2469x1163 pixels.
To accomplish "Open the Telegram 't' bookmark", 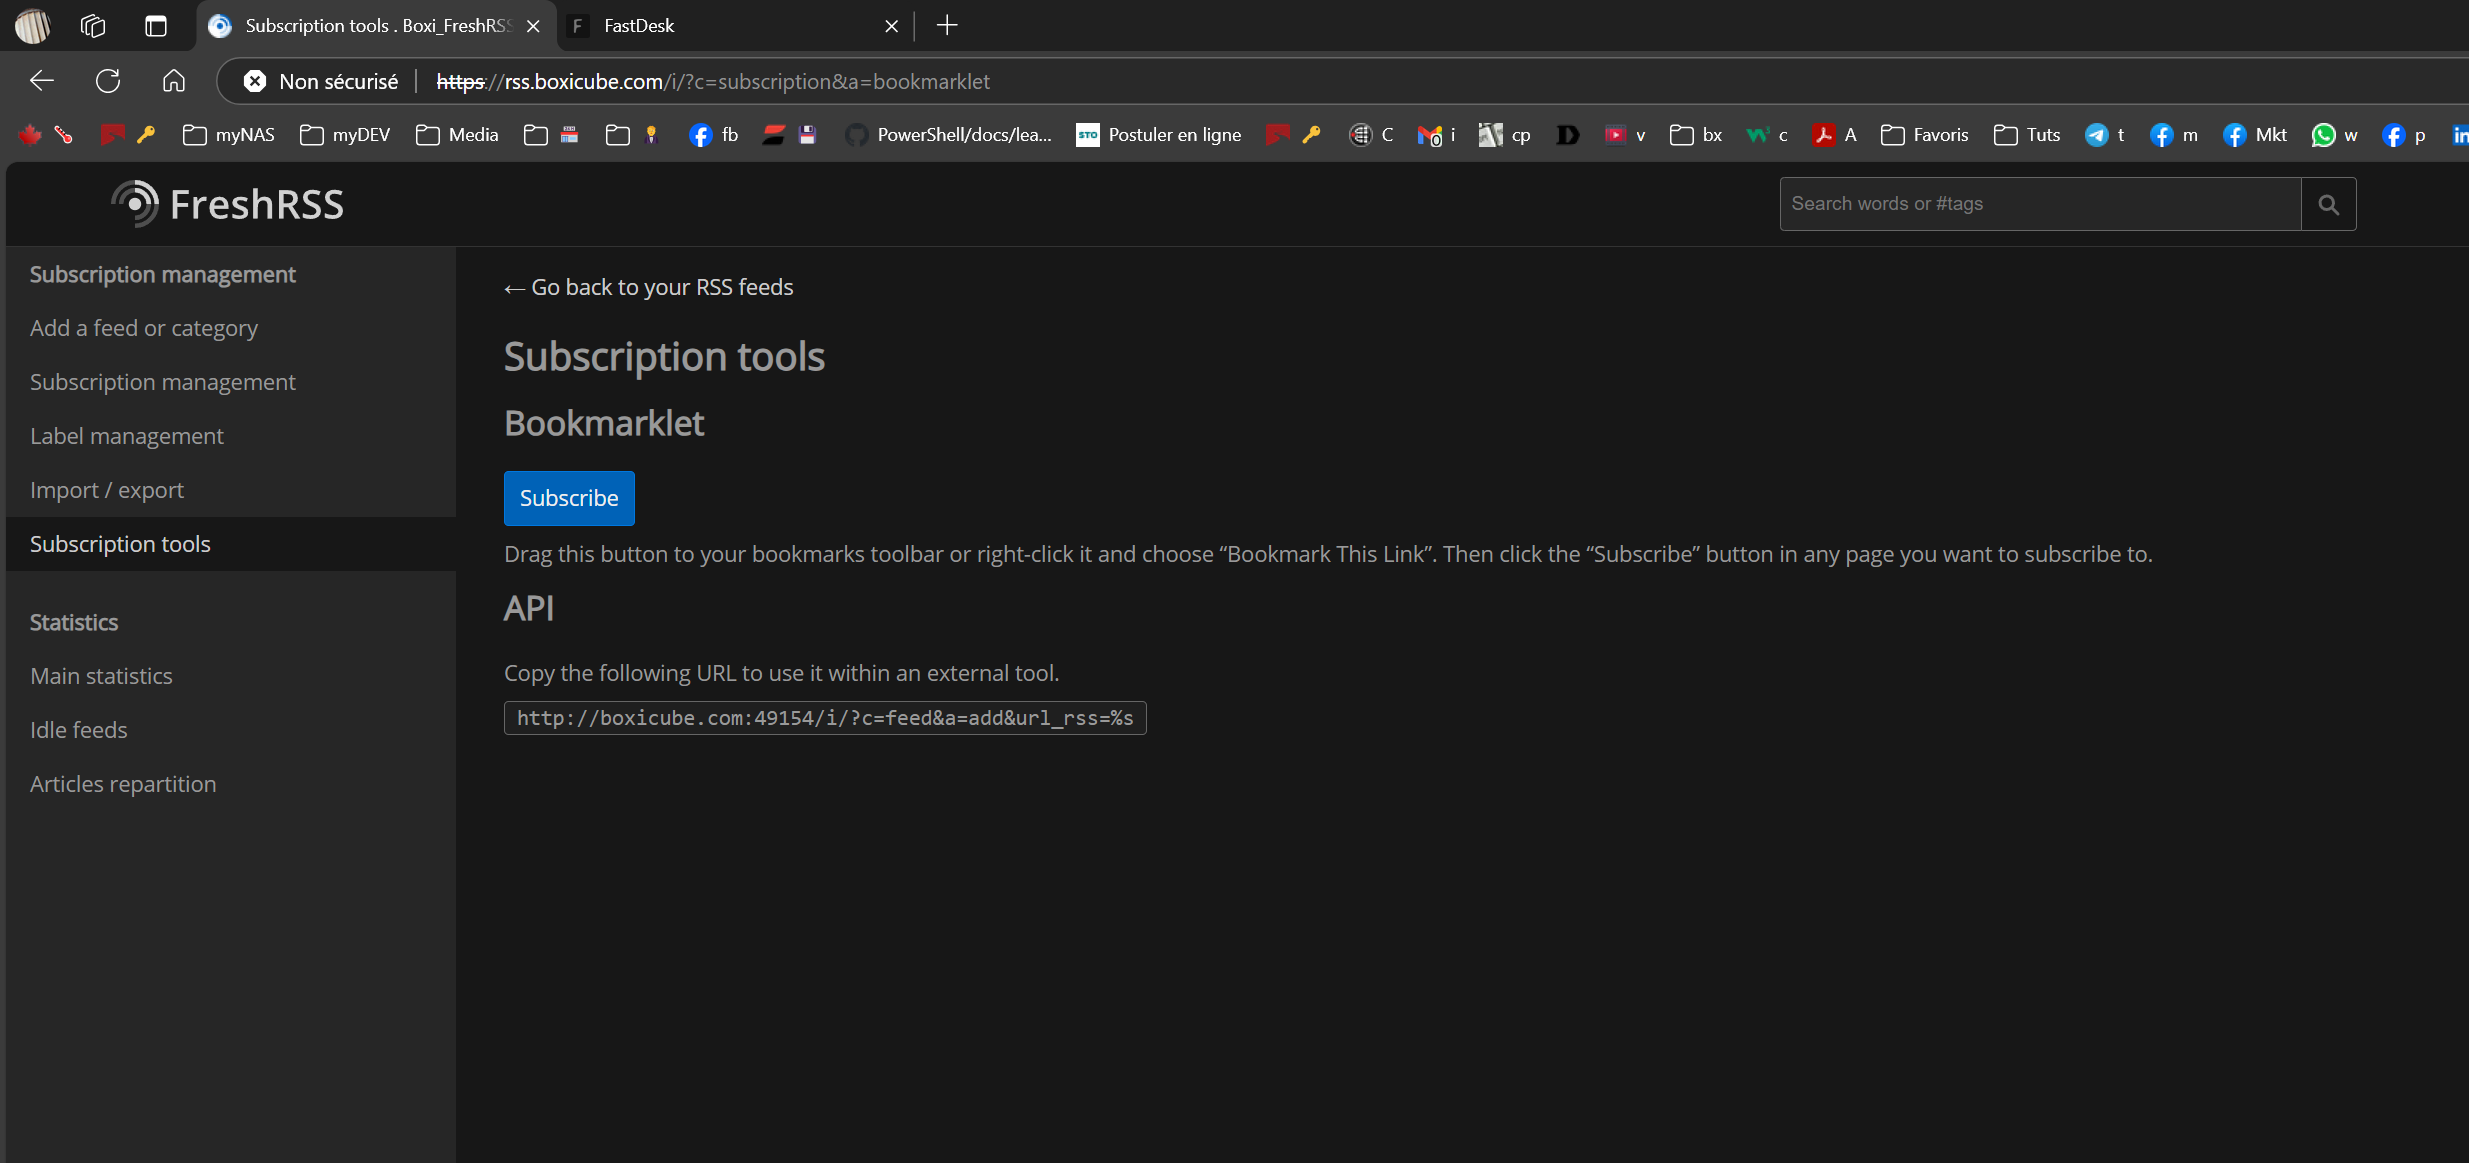I will tap(2105, 135).
